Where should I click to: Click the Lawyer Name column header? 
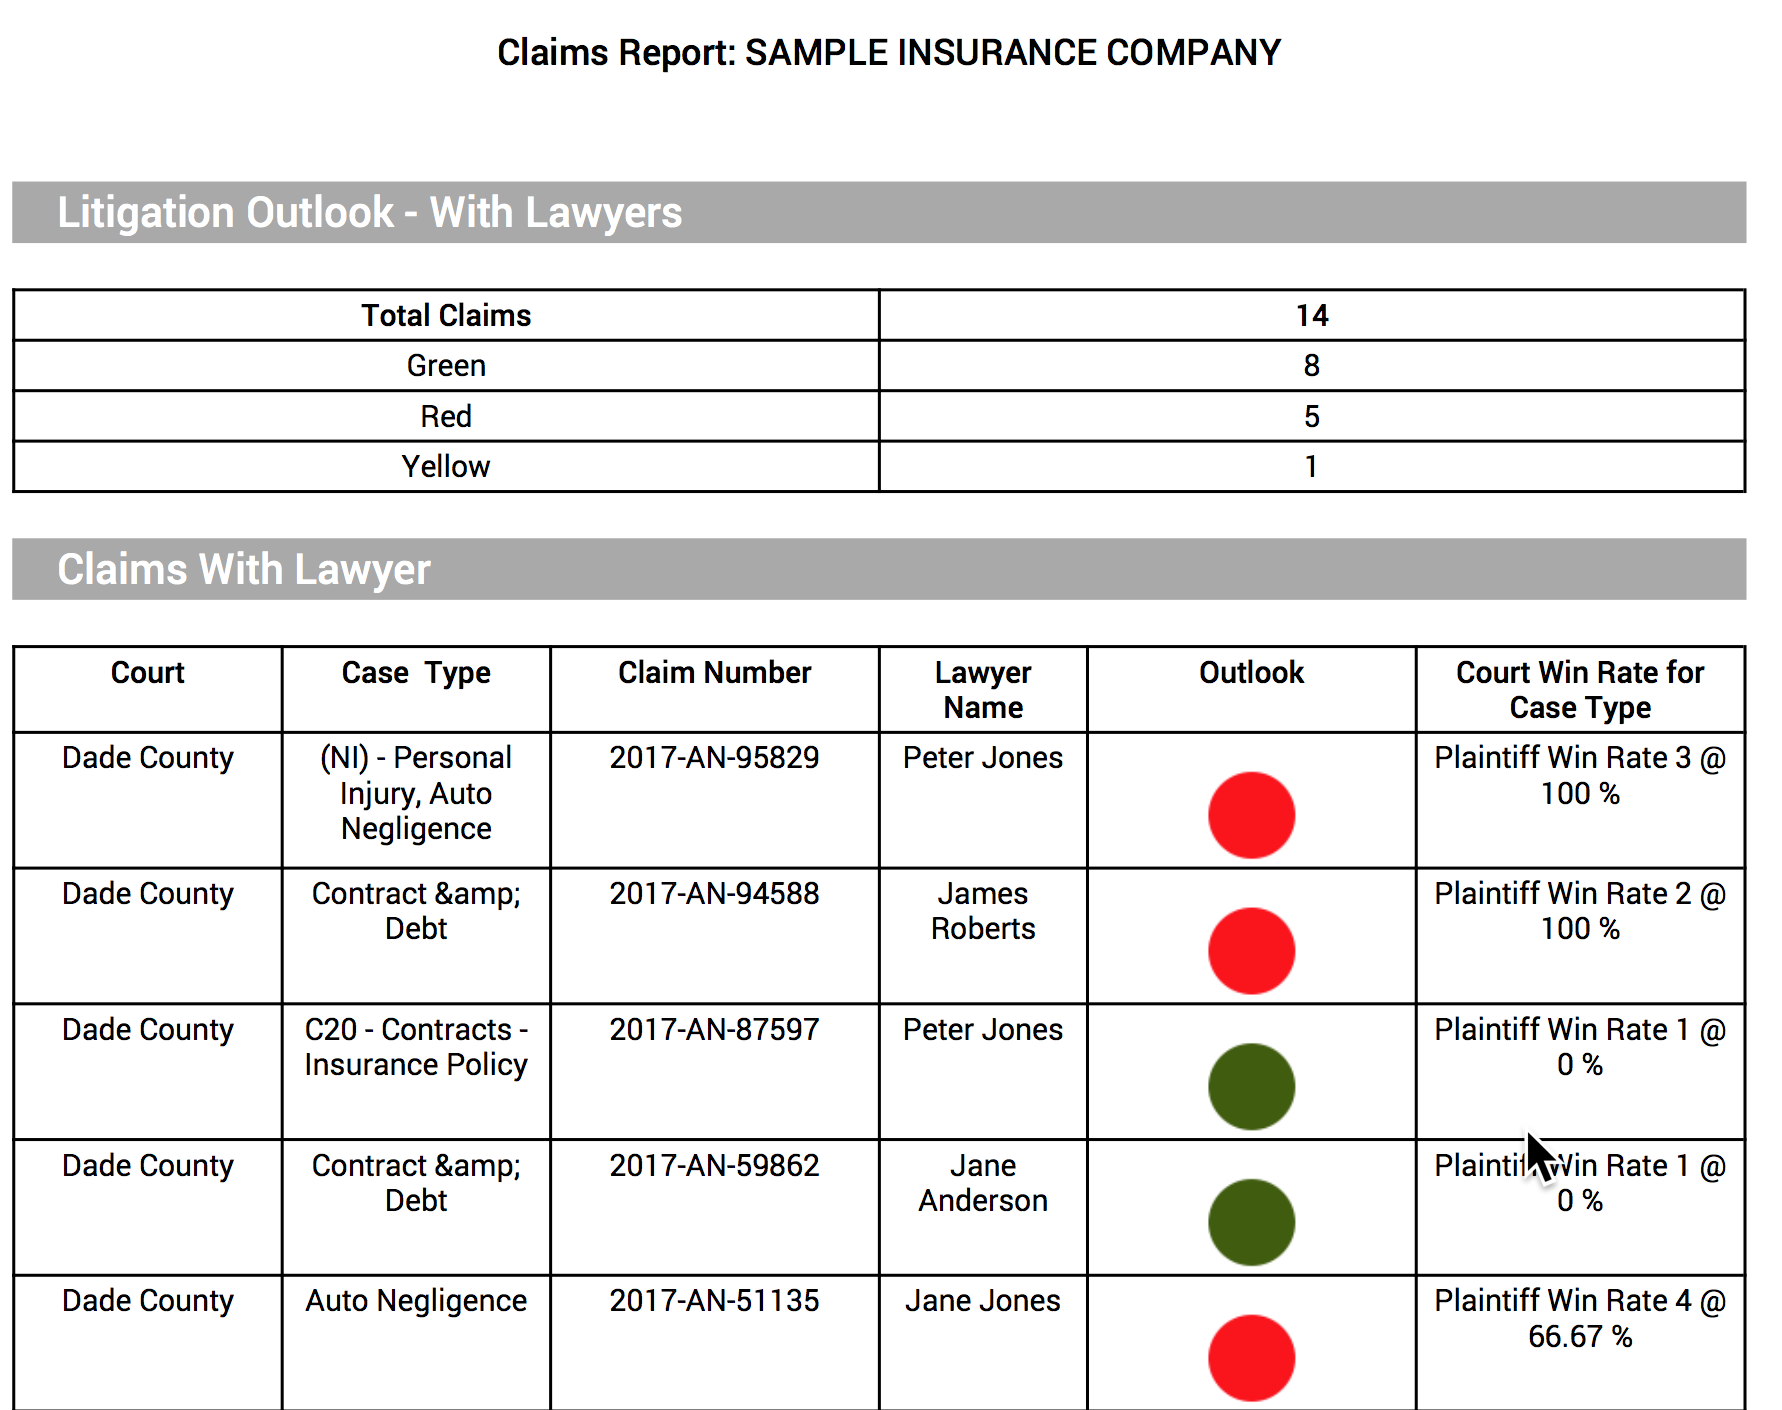click(x=982, y=690)
